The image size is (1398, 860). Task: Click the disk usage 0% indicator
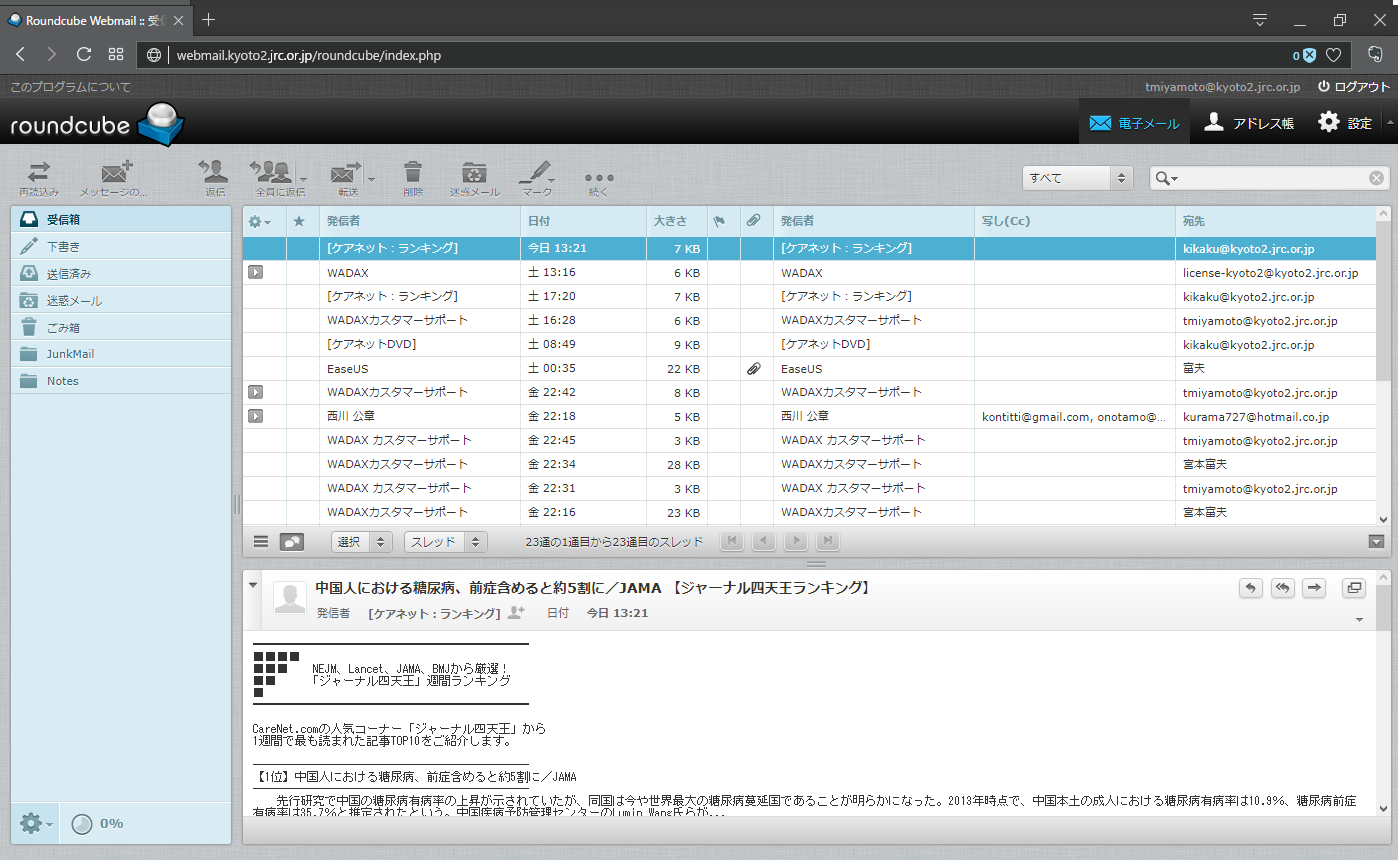(x=98, y=823)
